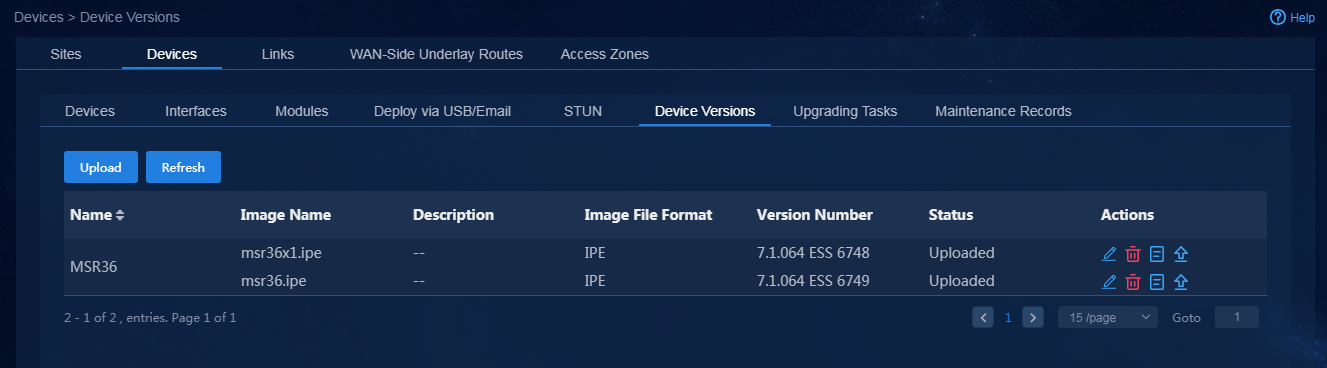Edit the msr36.ipe image entry
This screenshot has height=368, width=1327.
[1108, 282]
